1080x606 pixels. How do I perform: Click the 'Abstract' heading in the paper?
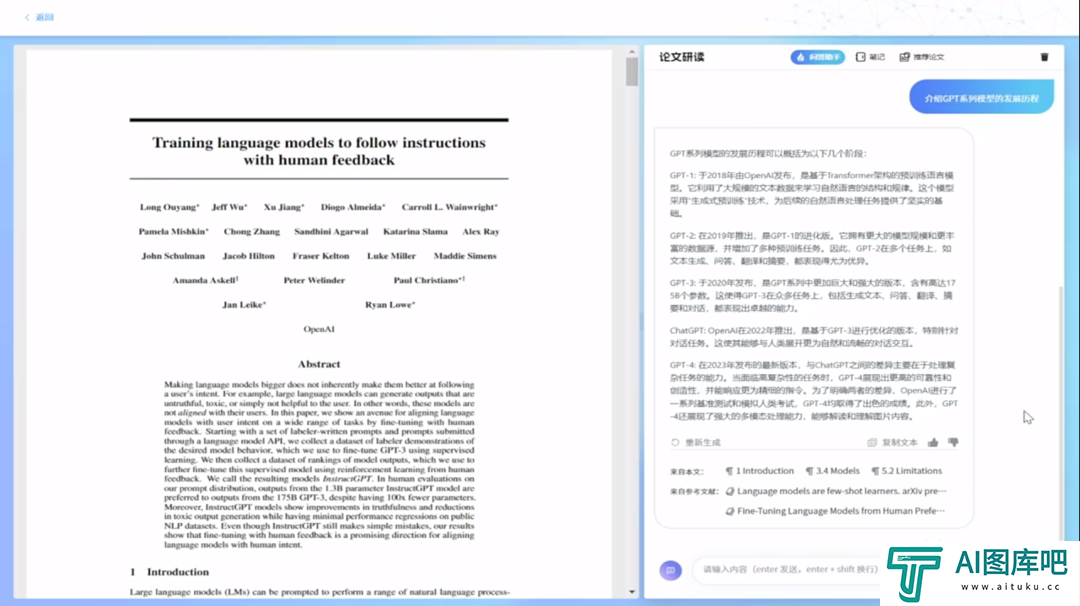[319, 364]
